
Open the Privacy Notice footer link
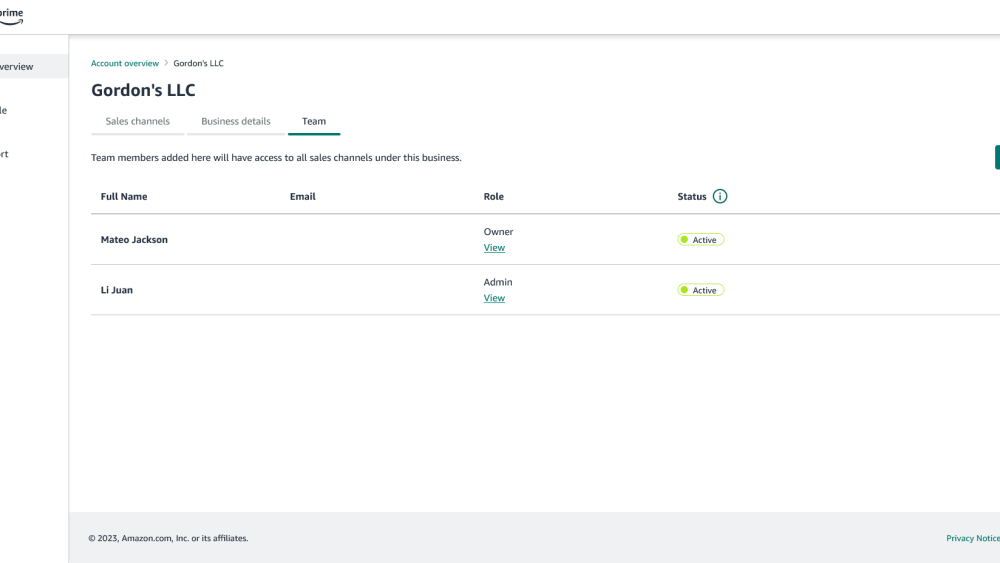[x=972, y=538]
